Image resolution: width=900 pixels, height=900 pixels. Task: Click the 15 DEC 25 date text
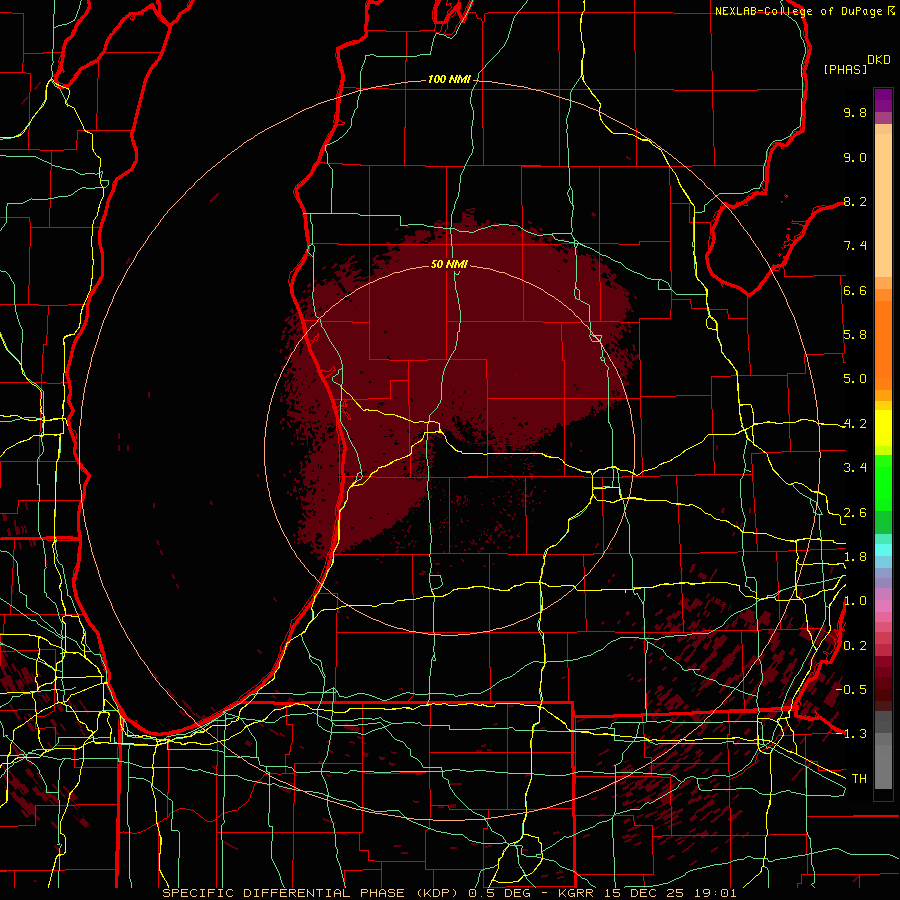645,893
